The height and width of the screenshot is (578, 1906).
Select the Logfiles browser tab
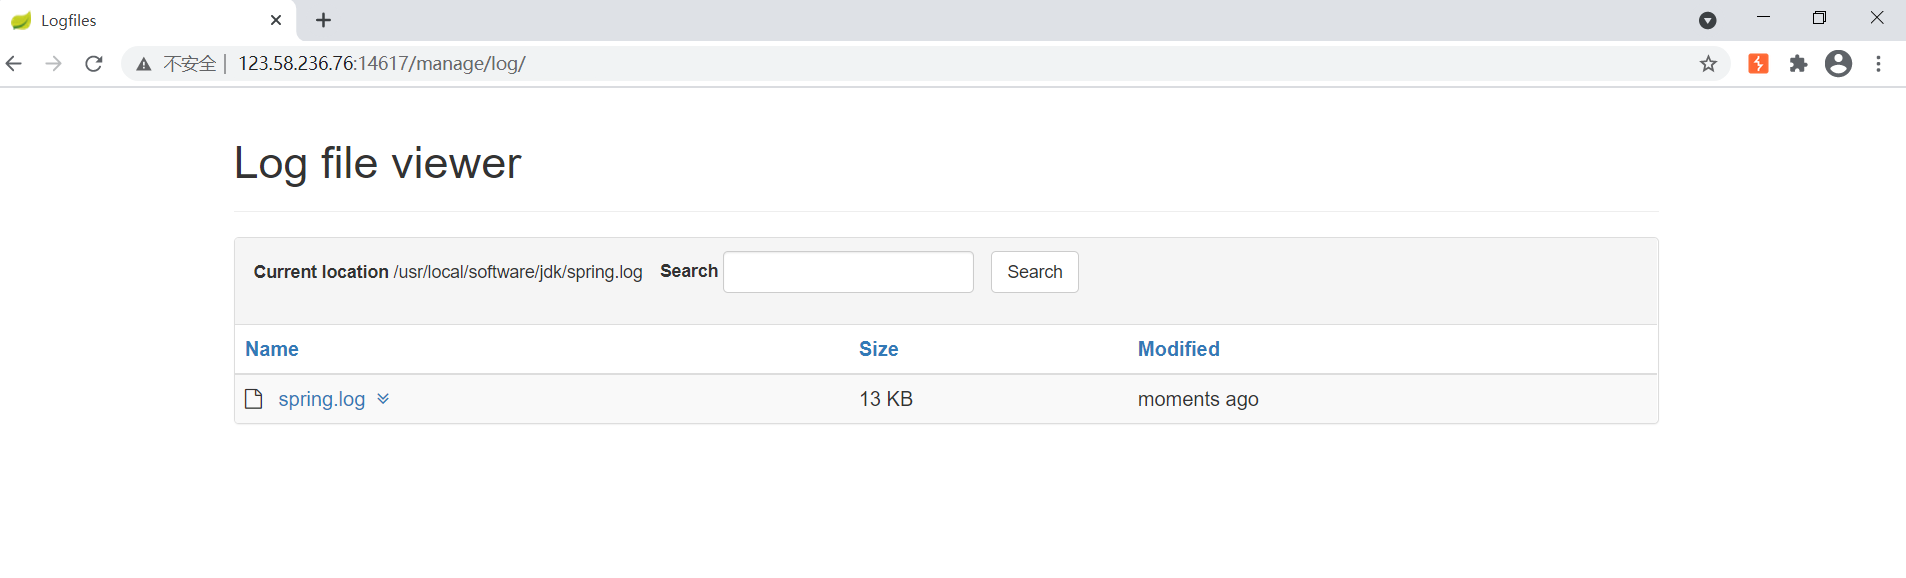tap(140, 20)
